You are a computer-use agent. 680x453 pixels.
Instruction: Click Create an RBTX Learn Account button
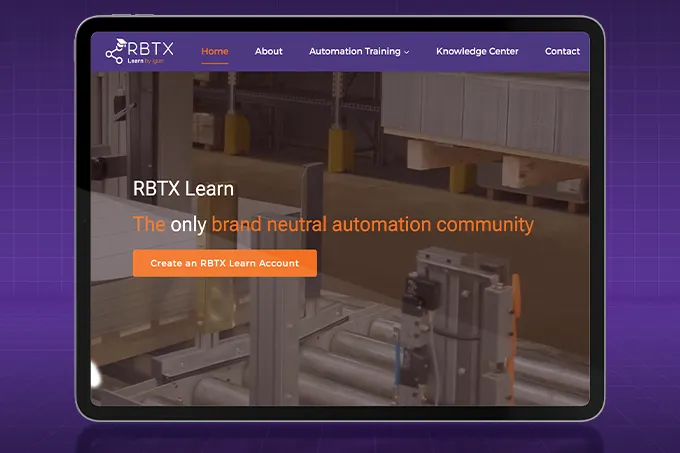coord(225,263)
